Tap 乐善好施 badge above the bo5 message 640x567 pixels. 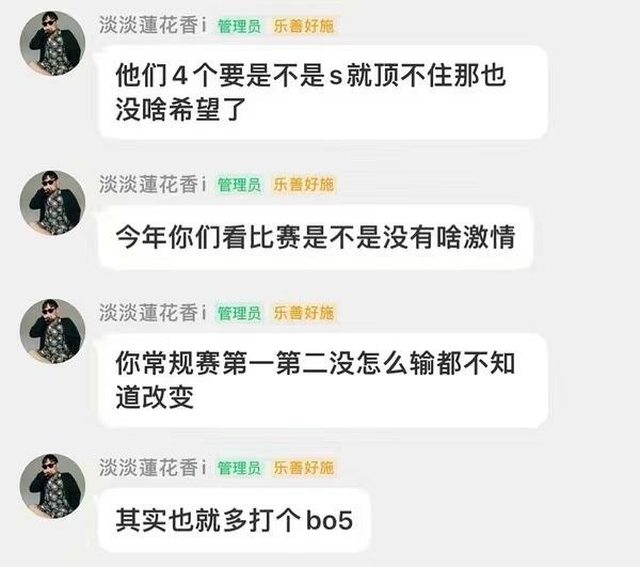click(304, 468)
